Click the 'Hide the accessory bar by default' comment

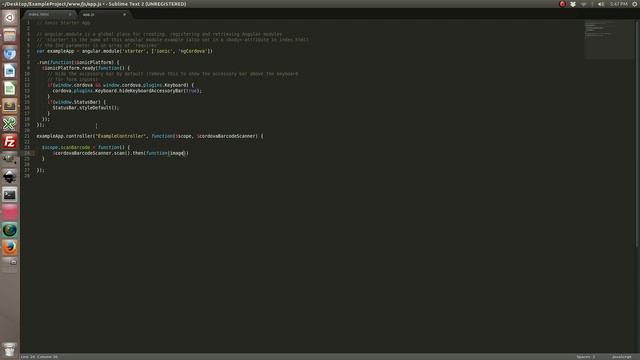[x=173, y=74]
